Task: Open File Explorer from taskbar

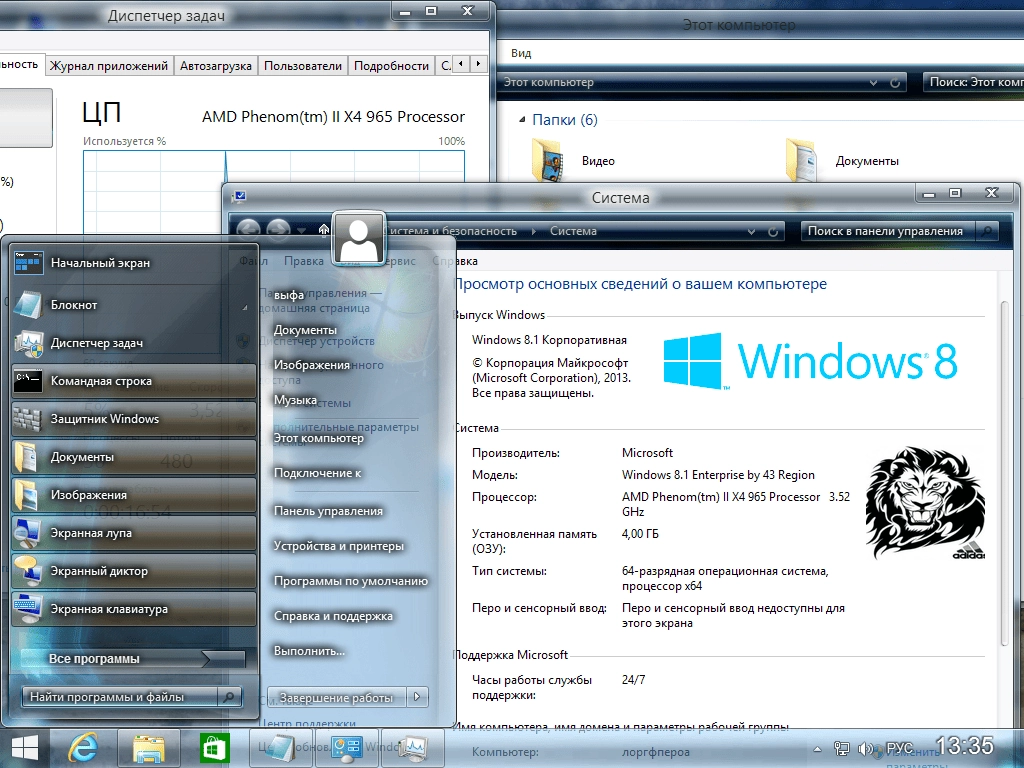Action: click(149, 748)
